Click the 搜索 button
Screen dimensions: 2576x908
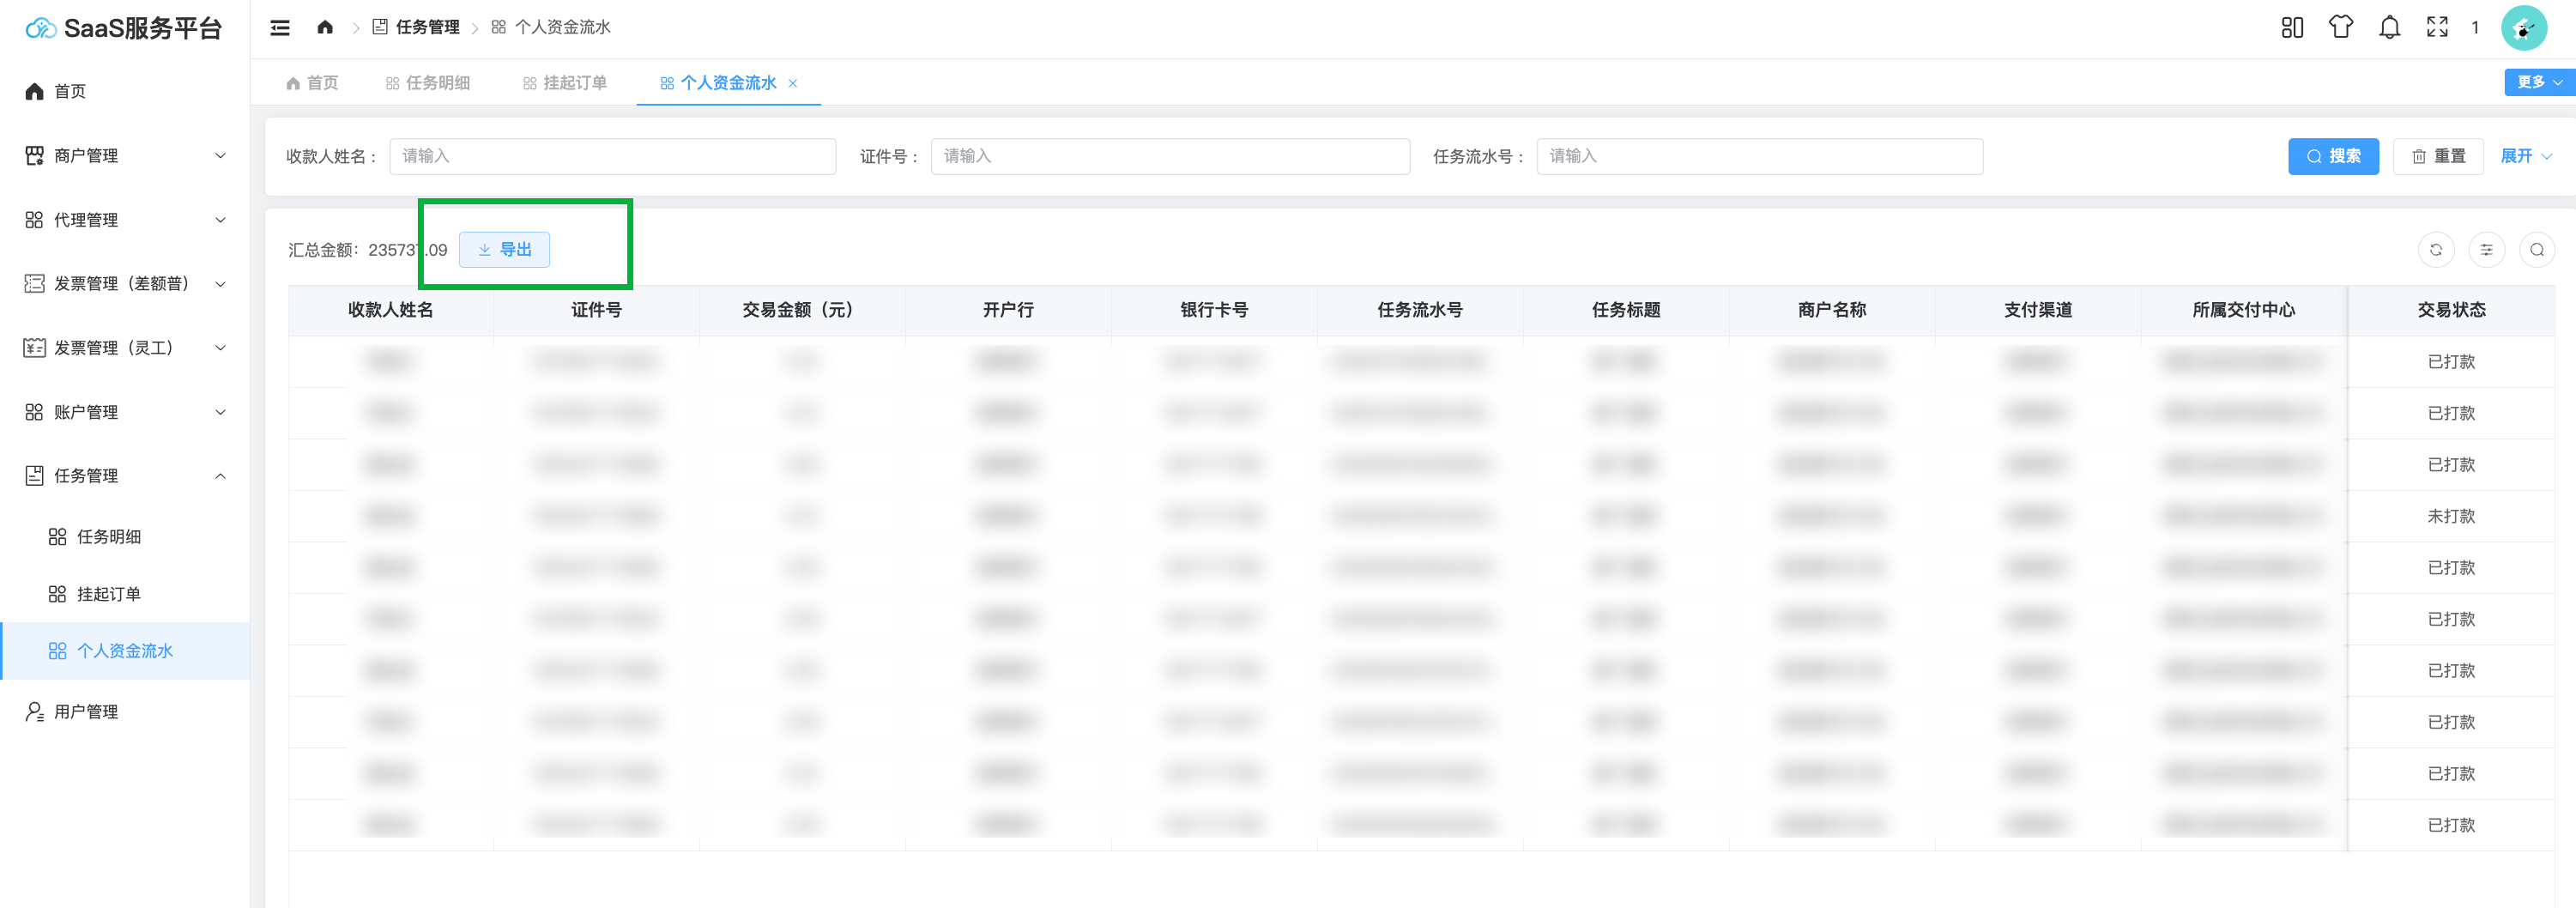coord(2333,156)
